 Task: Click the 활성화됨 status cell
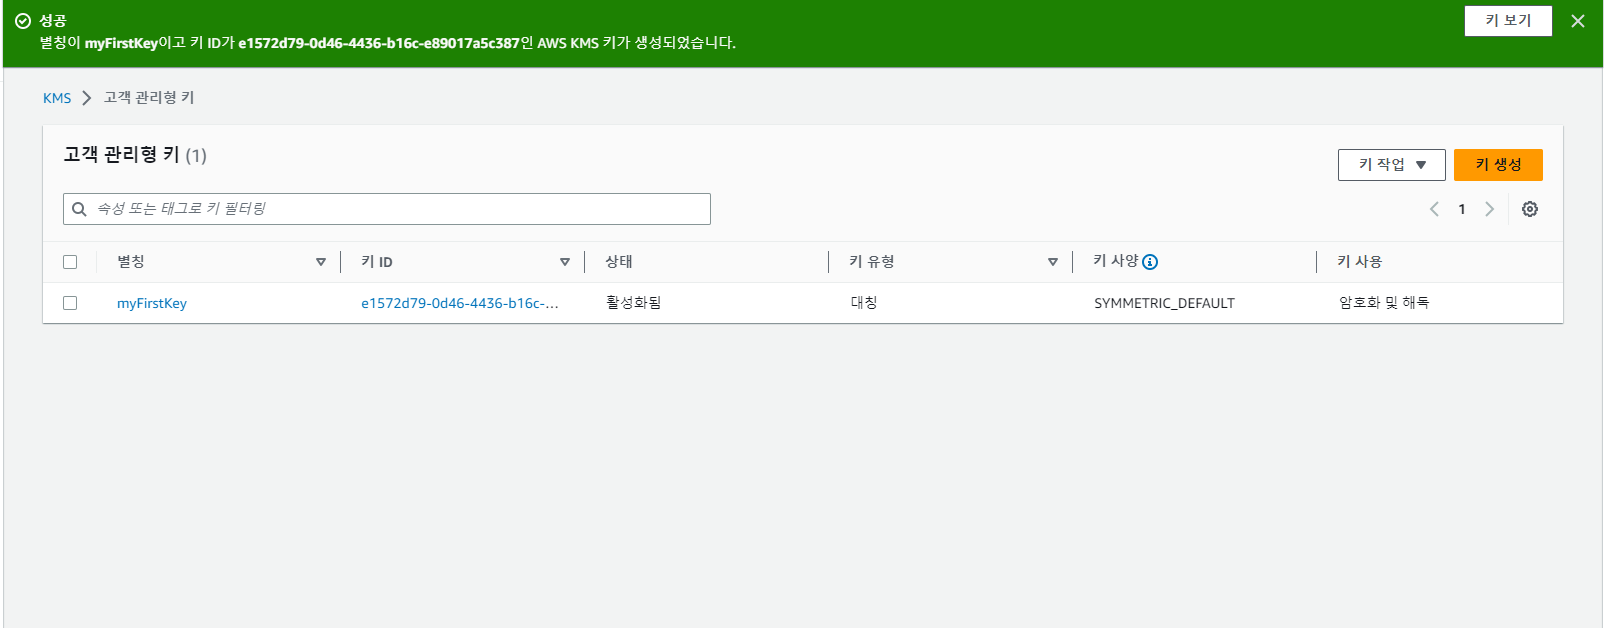[x=634, y=303]
